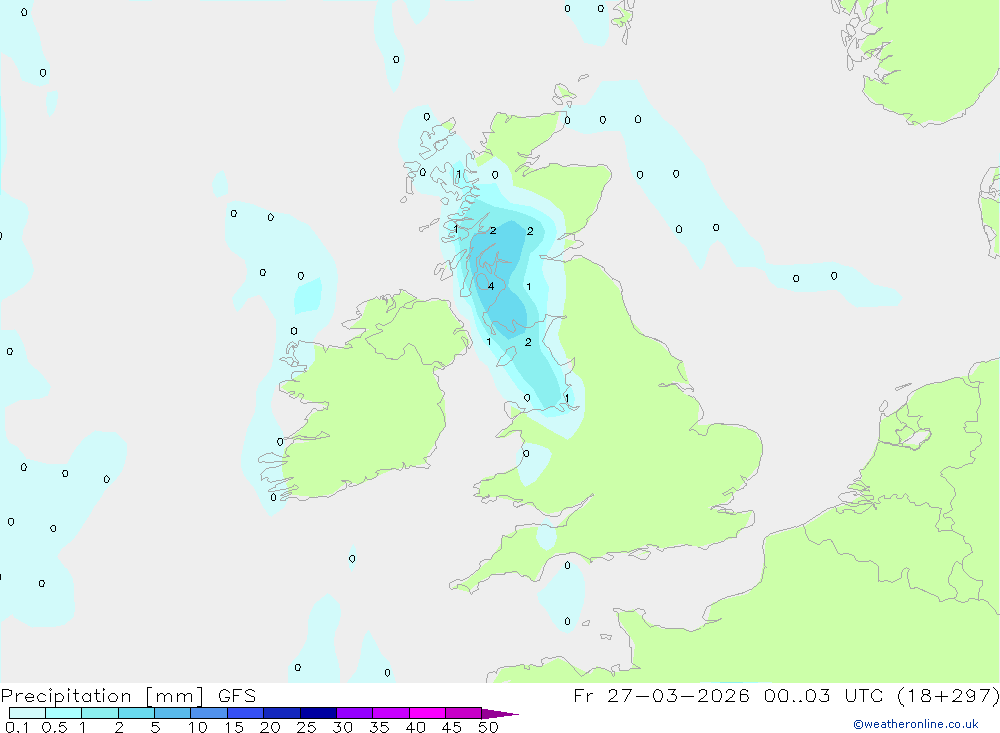This screenshot has height=733, width=1000.
Task: Select the 30–35 mm purple legend swatch
Action: click(x=354, y=713)
